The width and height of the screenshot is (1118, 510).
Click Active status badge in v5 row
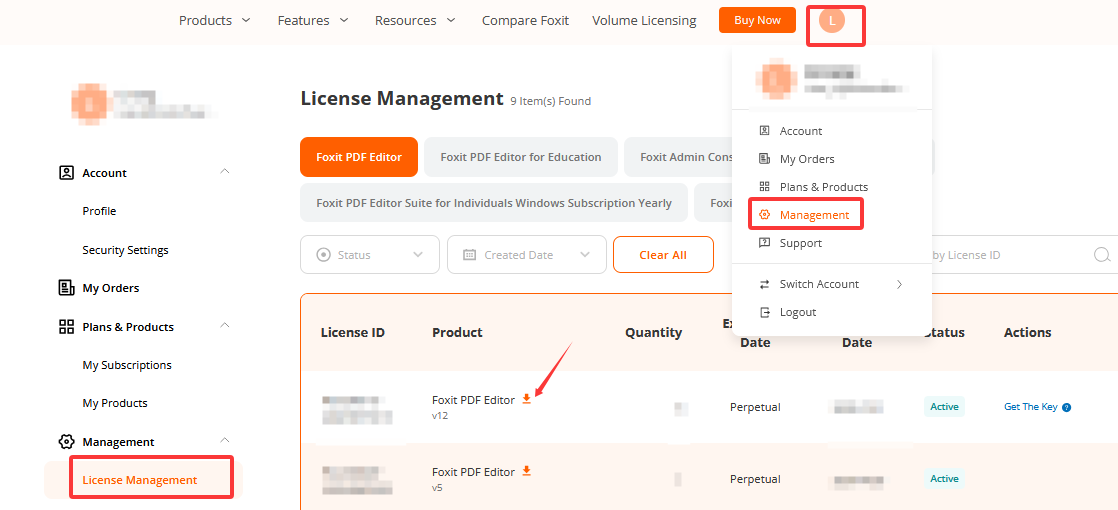coord(944,478)
